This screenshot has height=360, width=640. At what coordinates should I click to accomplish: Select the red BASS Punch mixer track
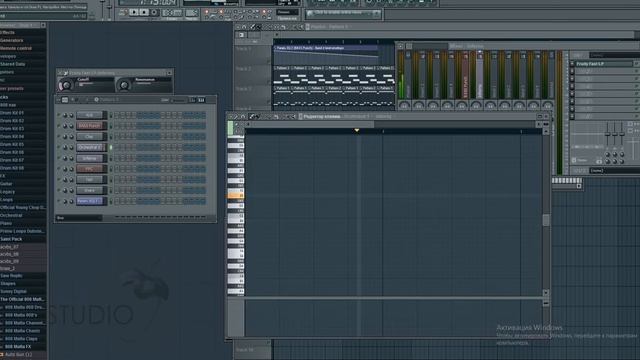click(x=465, y=75)
